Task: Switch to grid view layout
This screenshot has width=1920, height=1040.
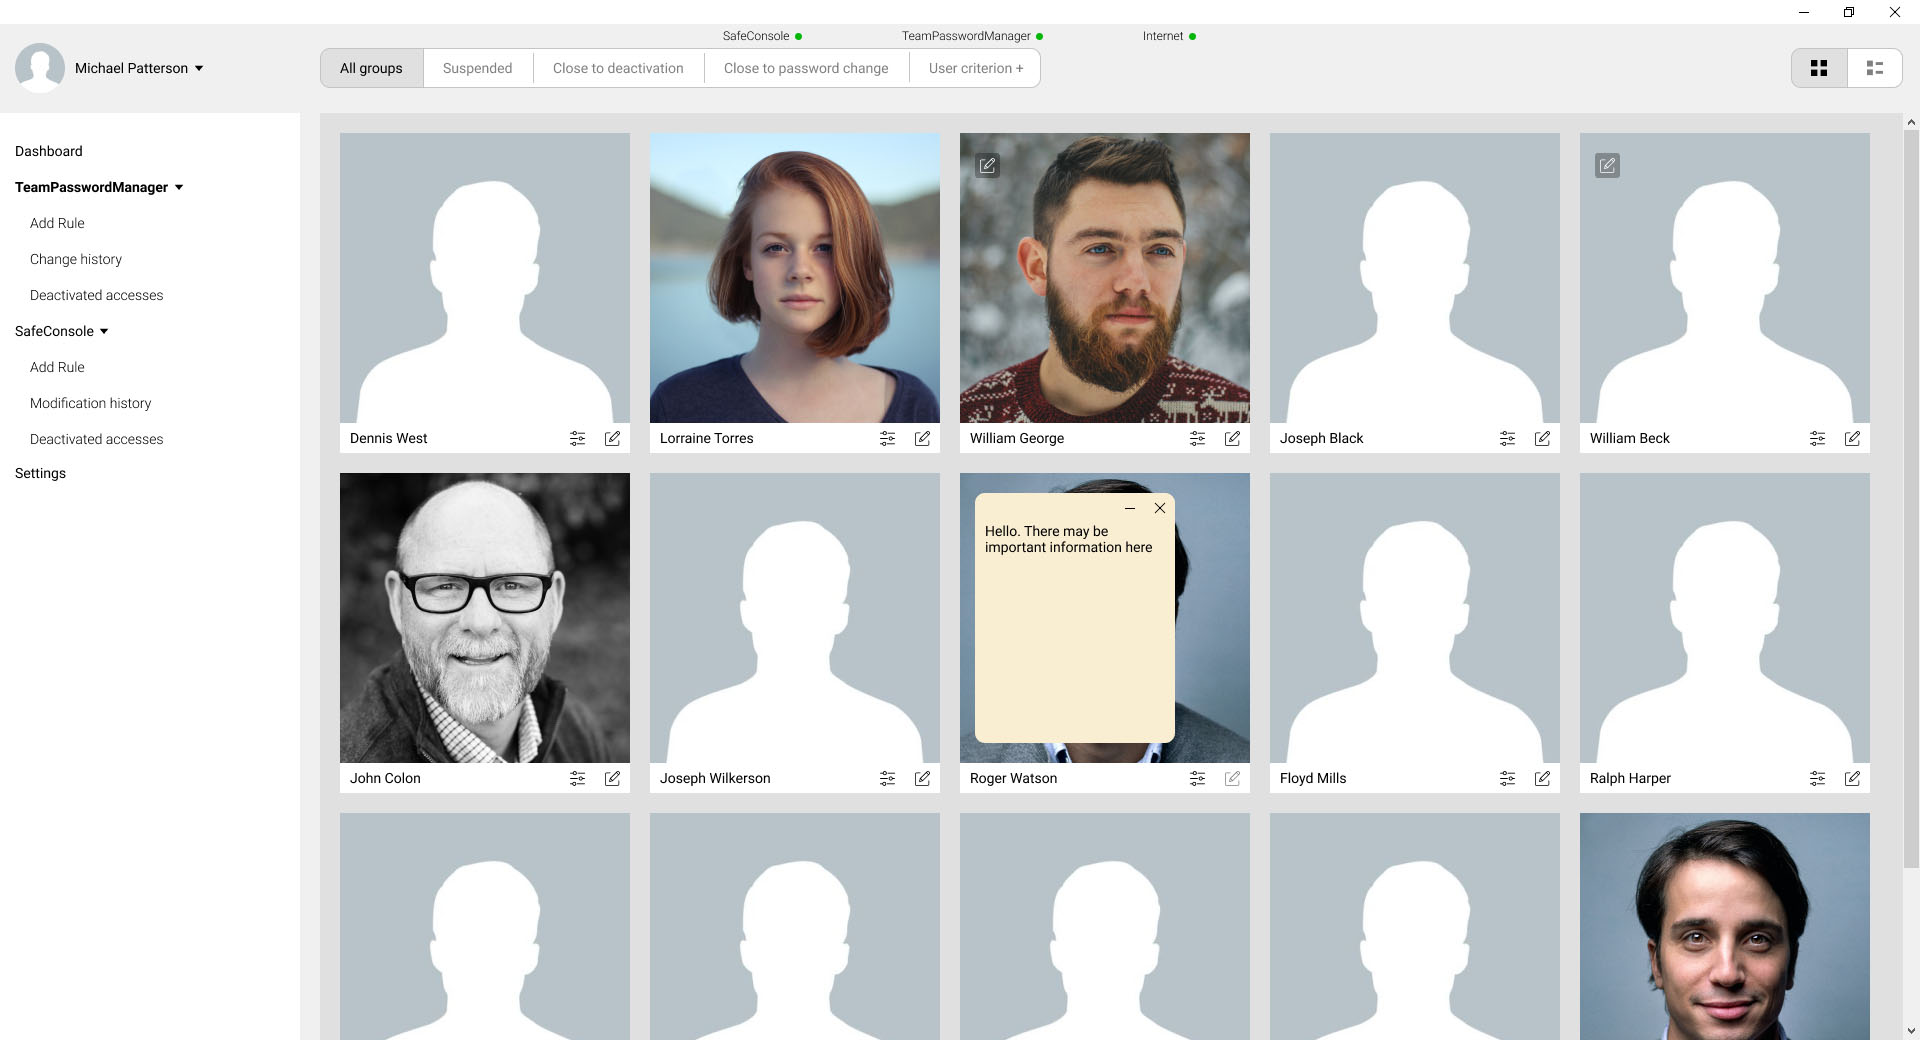Action: pos(1819,68)
